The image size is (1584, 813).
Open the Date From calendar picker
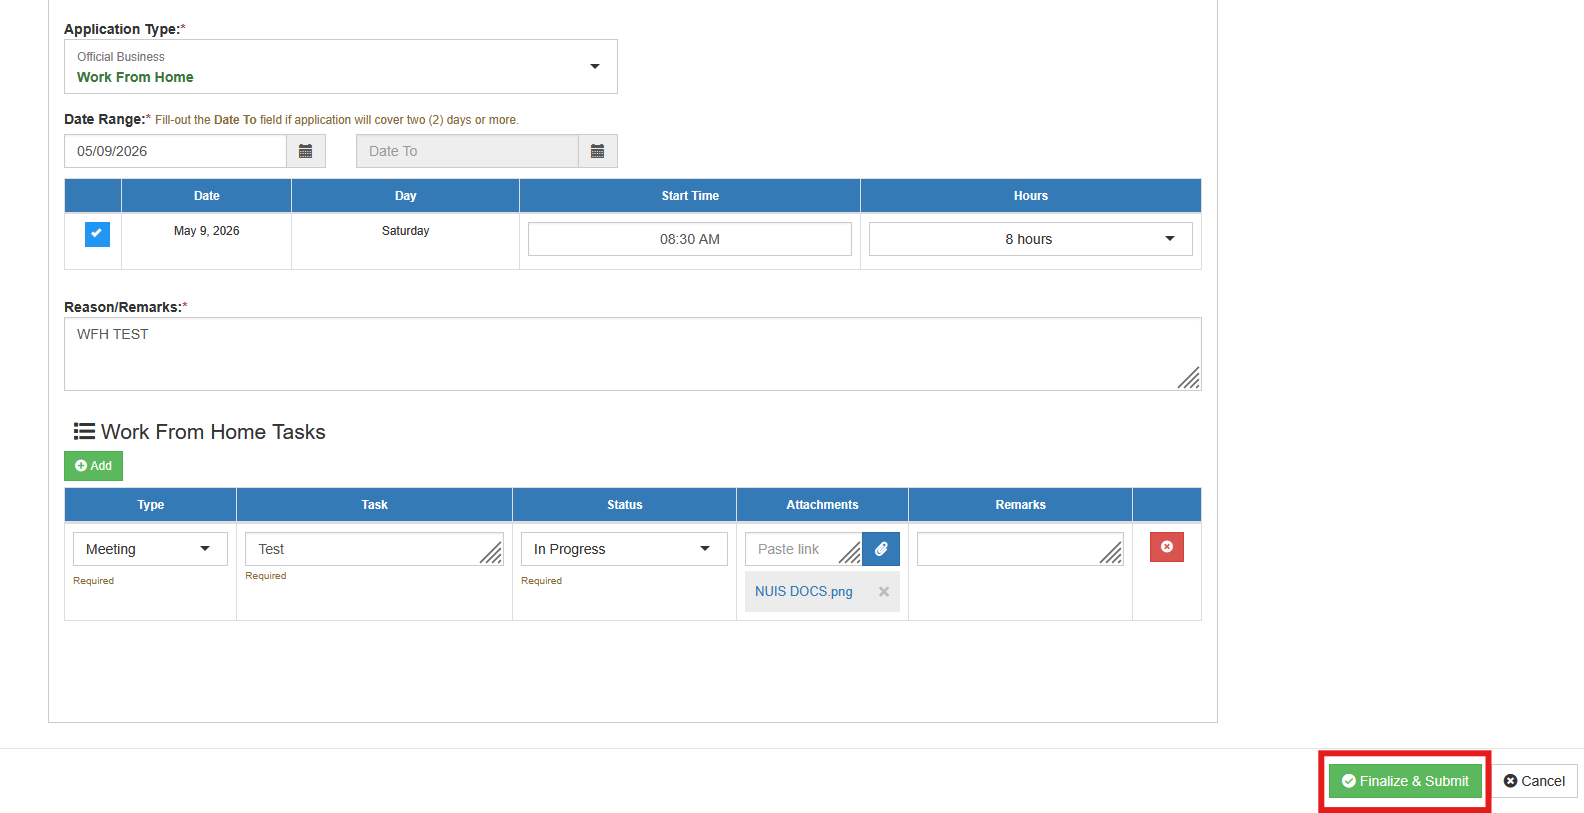306,151
